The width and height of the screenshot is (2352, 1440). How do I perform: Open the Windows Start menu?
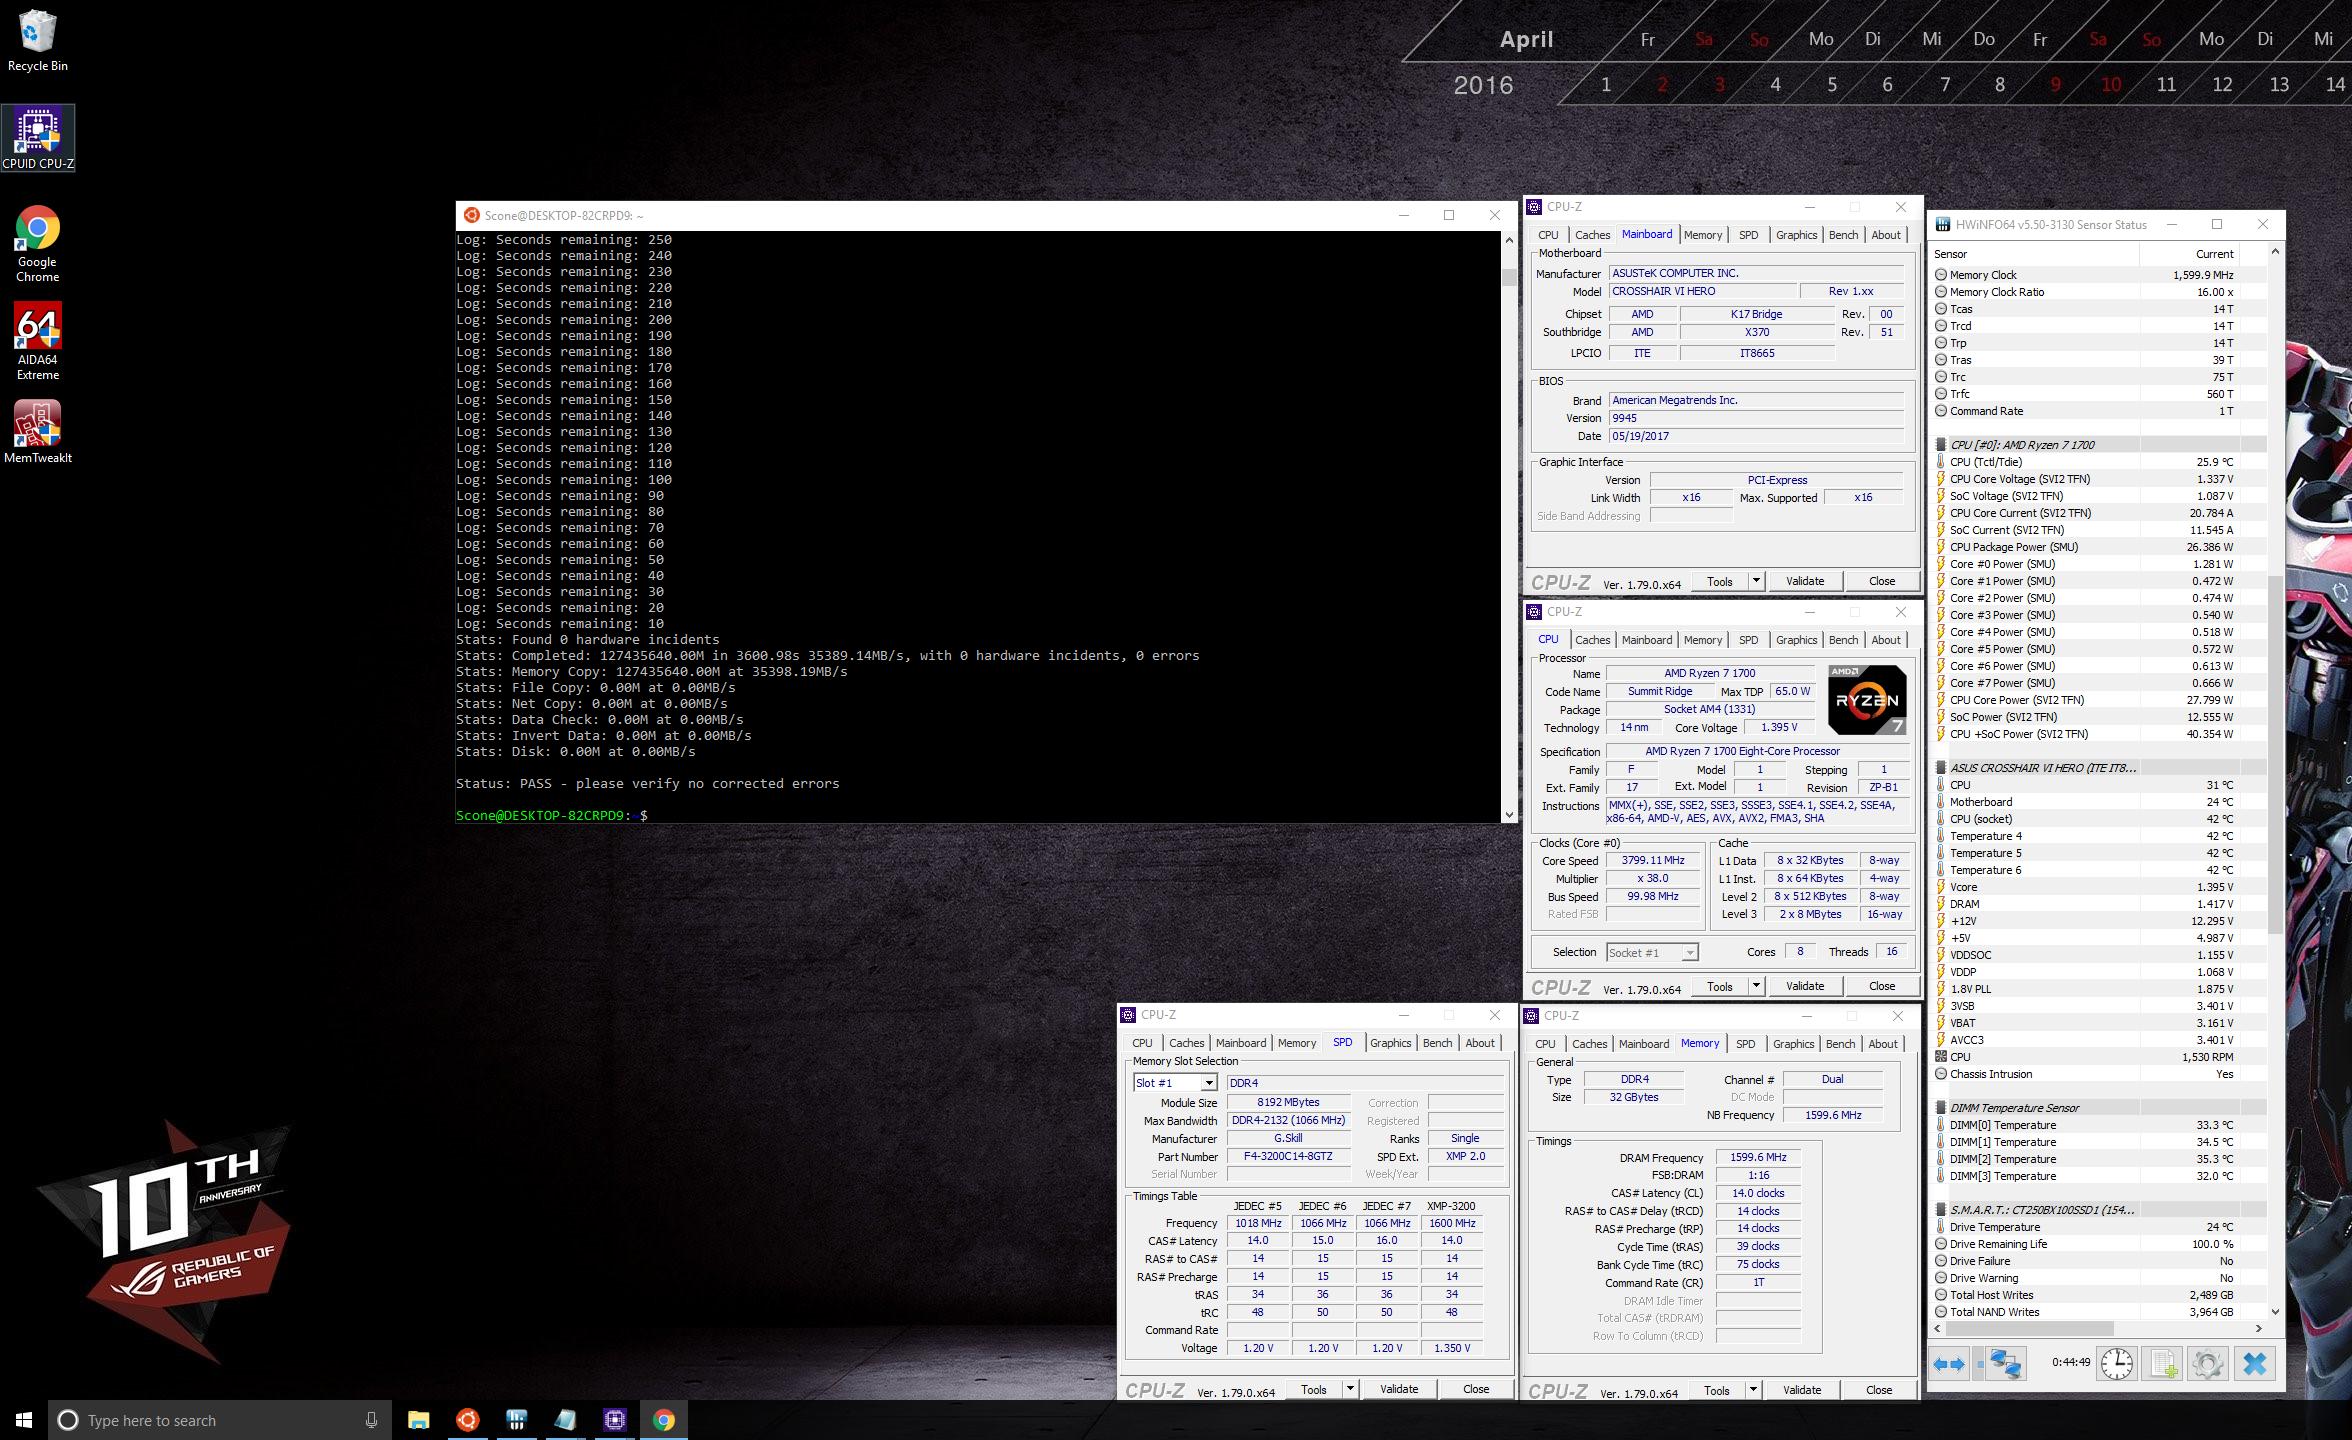pyautogui.click(x=24, y=1420)
